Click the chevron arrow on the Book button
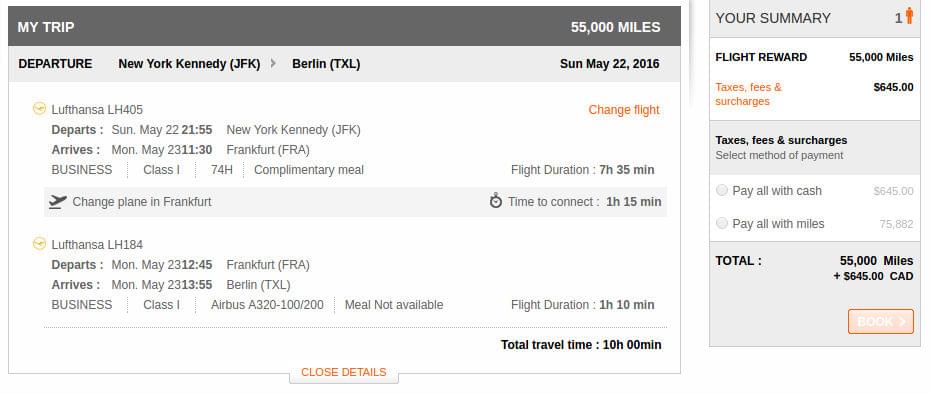The height and width of the screenshot is (394, 931). 902,322
